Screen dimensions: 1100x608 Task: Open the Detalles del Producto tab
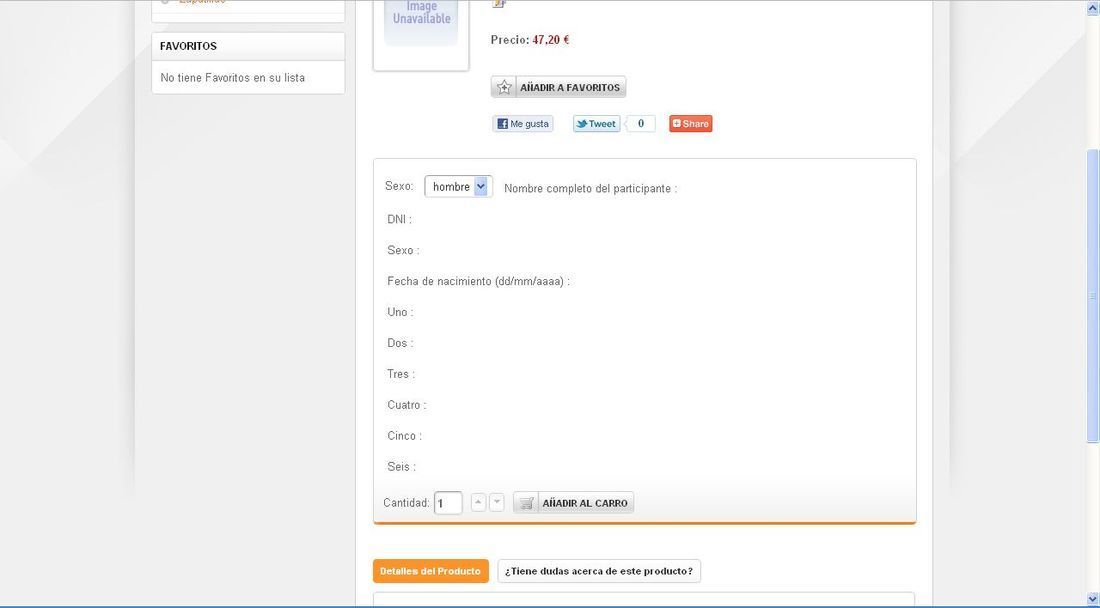pos(431,571)
